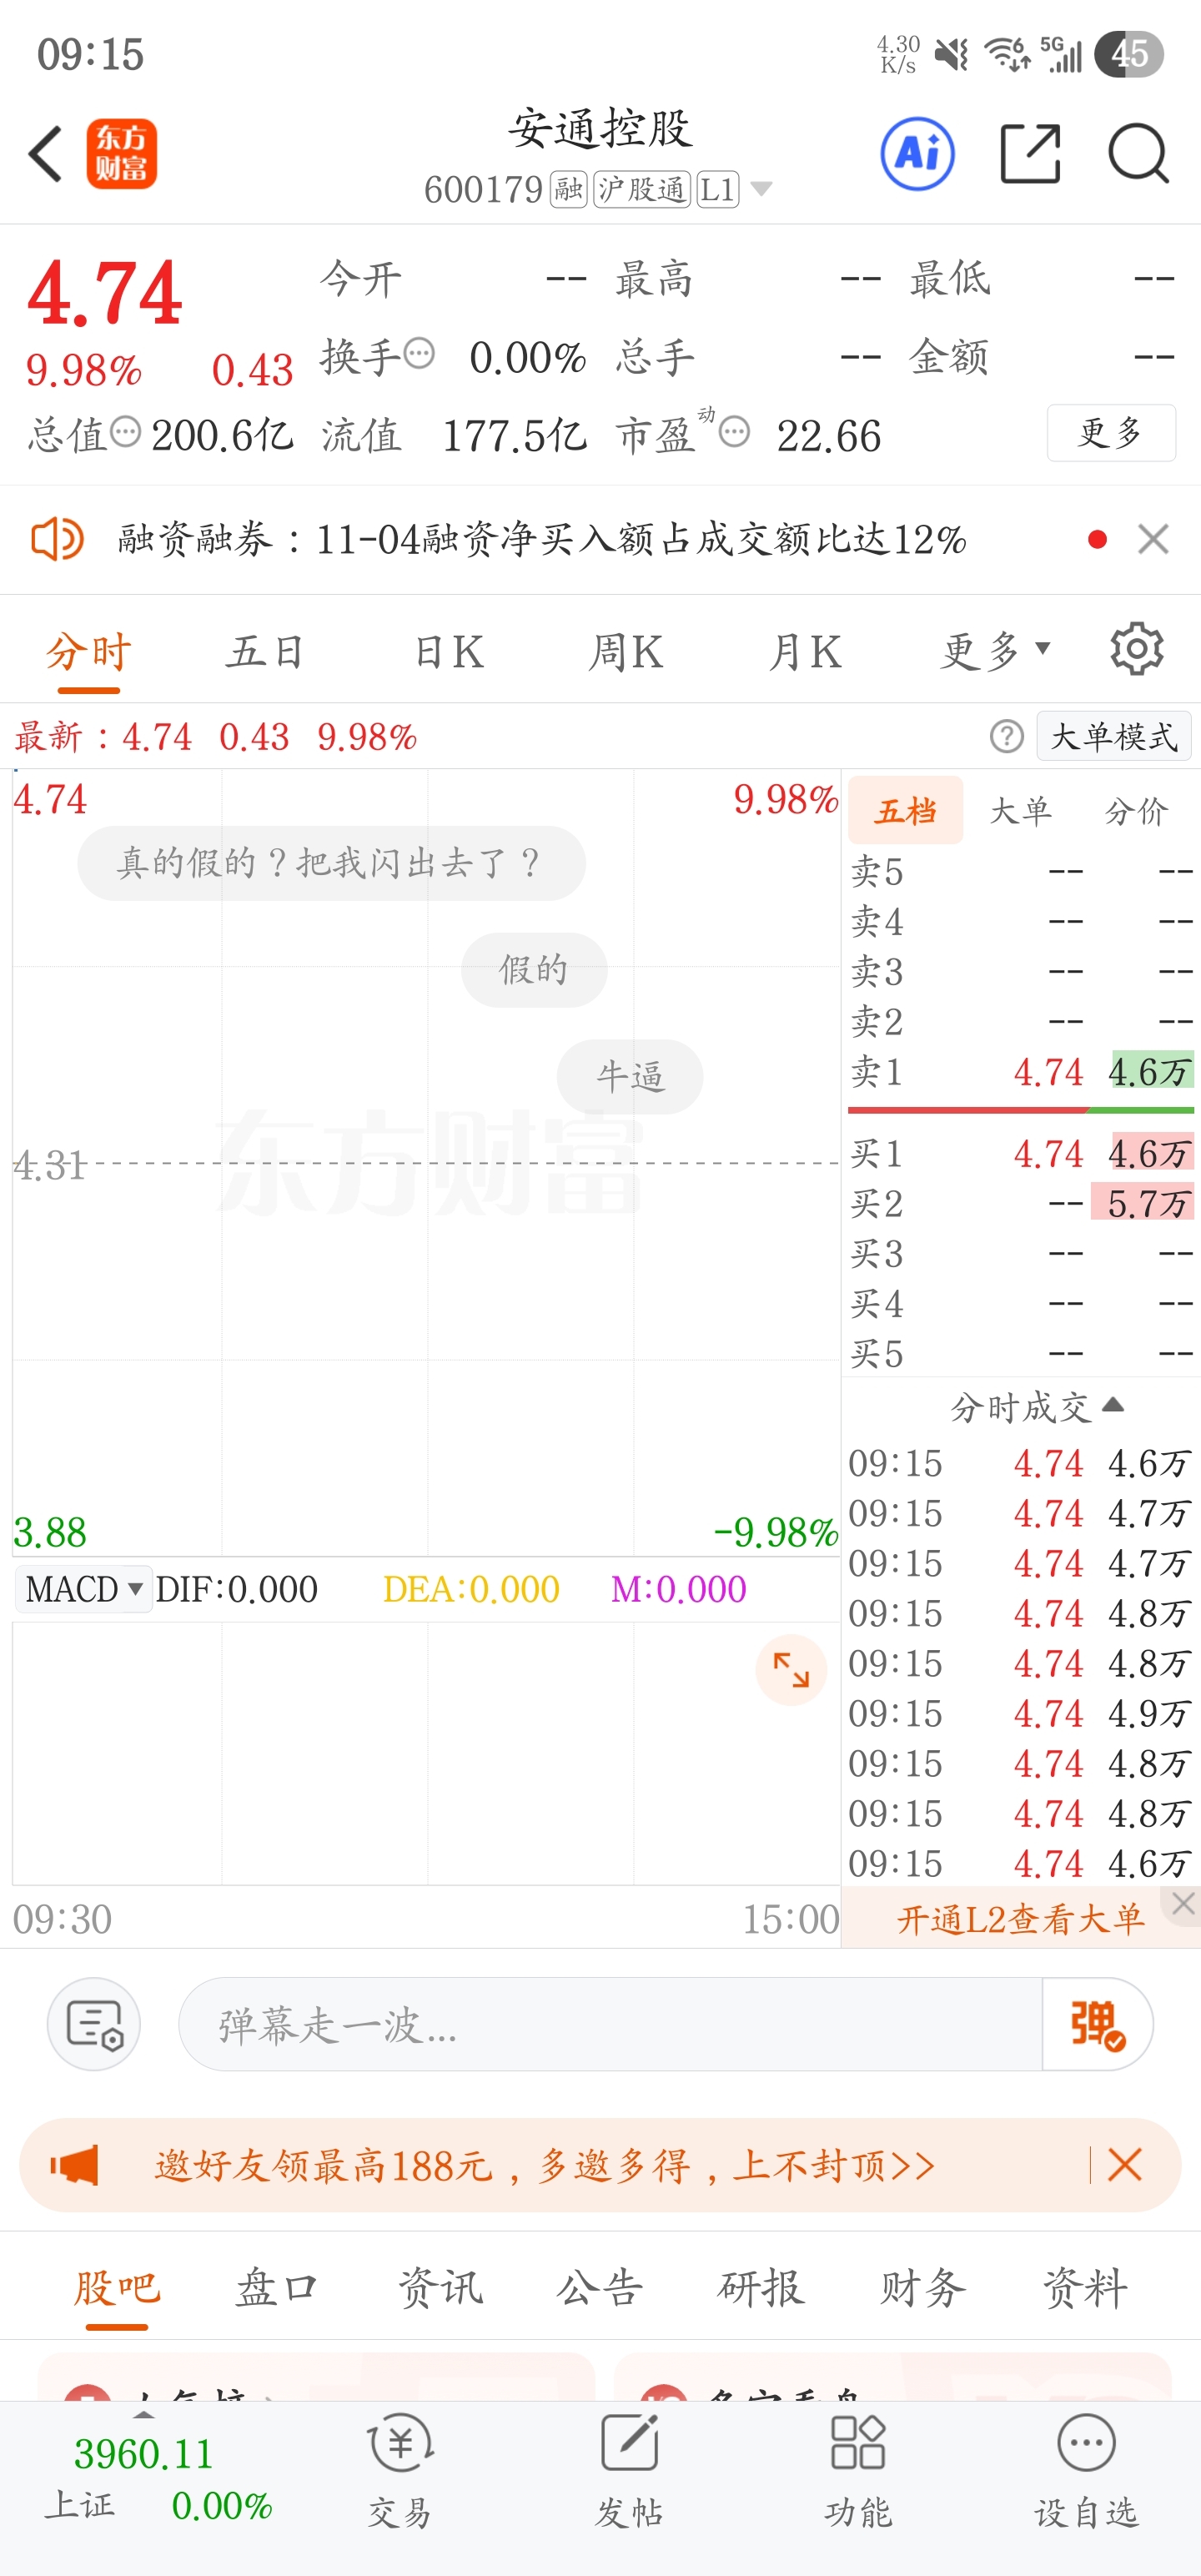Switch to 周K chart tab
The height and width of the screenshot is (2576, 1201).
click(626, 653)
